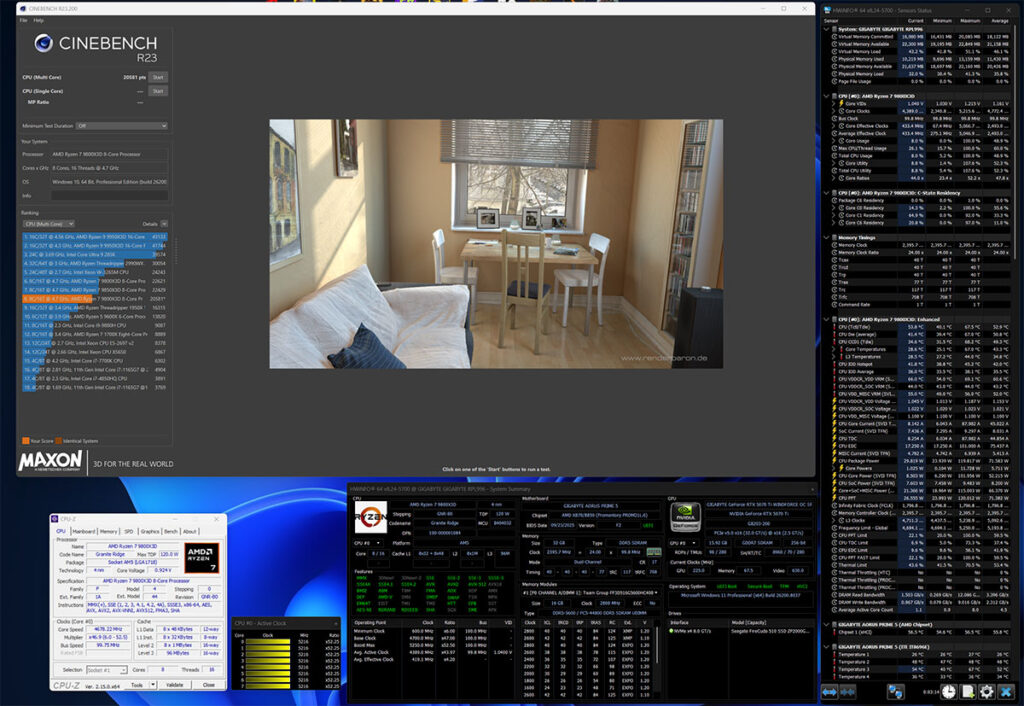Click the HWiNFO collapse columns arrow icon
This screenshot has height=706, width=1024.
click(x=849, y=692)
